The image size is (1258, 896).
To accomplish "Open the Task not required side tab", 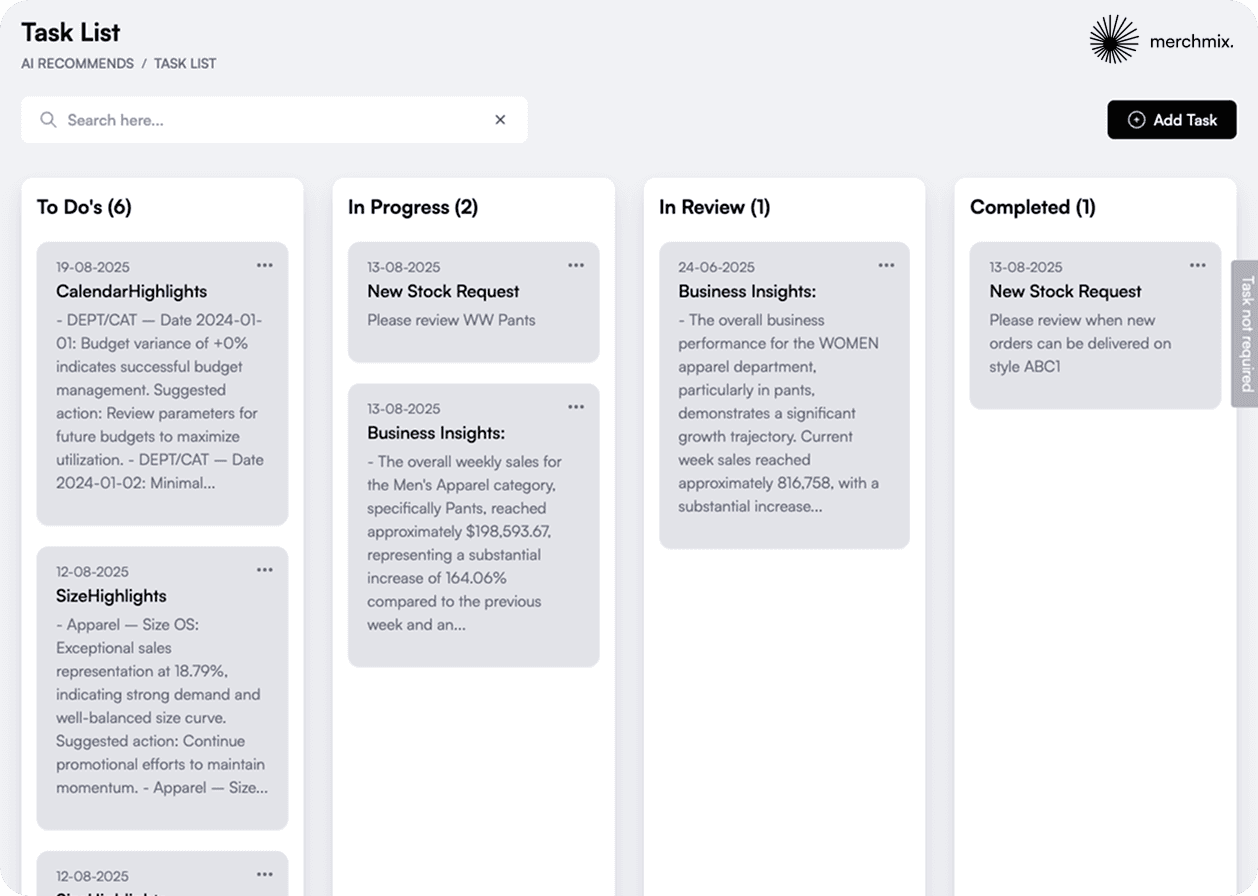I will (1245, 334).
